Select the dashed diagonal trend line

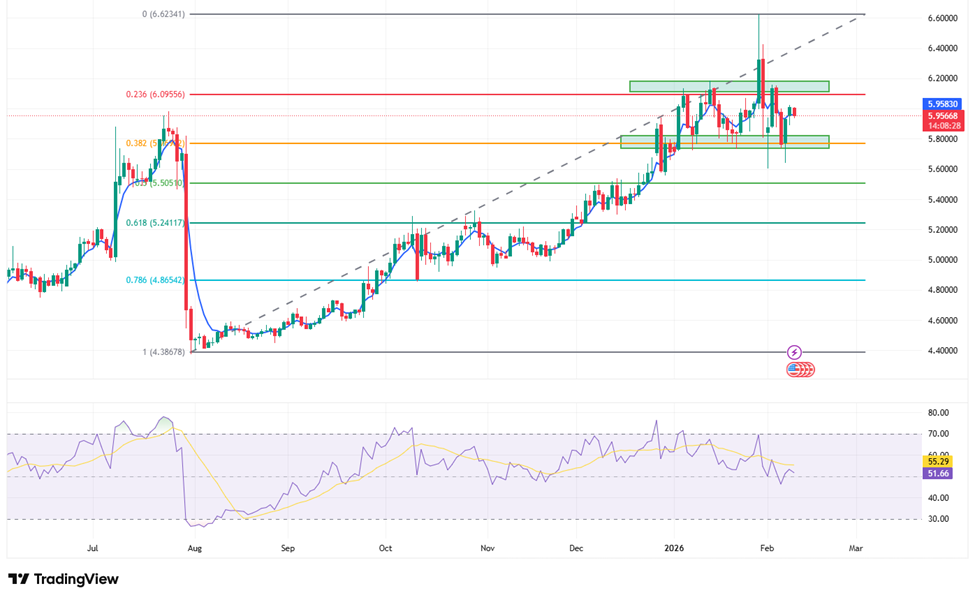(529, 183)
